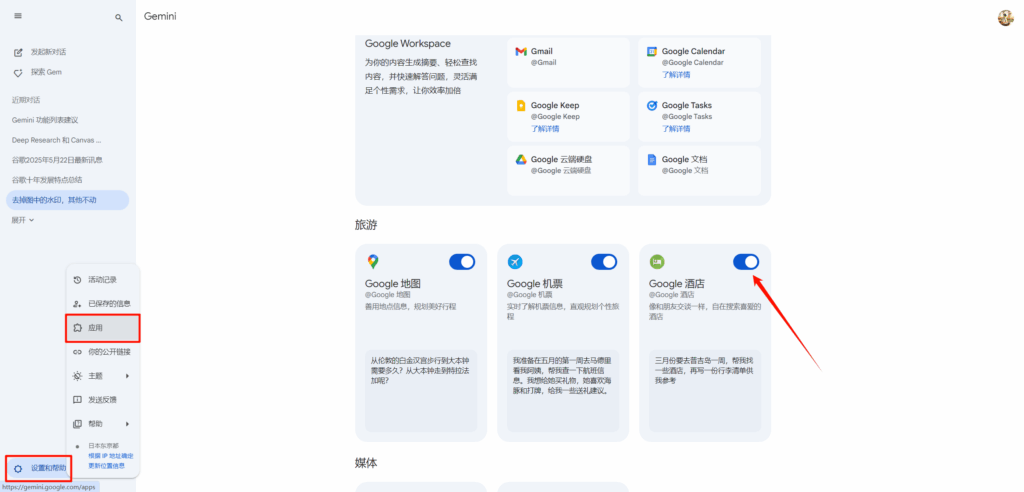Viewport: 1024px width, 492px height.
Task: Click the 主题 brightness icon
Action: pos(77,376)
